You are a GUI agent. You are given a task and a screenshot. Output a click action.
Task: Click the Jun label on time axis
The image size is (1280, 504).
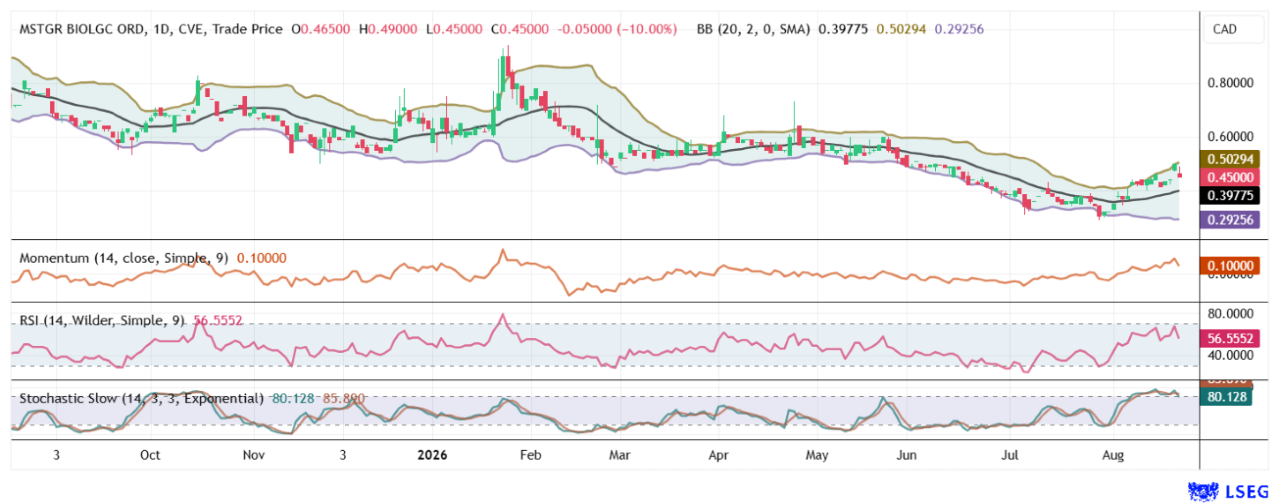[x=906, y=455]
